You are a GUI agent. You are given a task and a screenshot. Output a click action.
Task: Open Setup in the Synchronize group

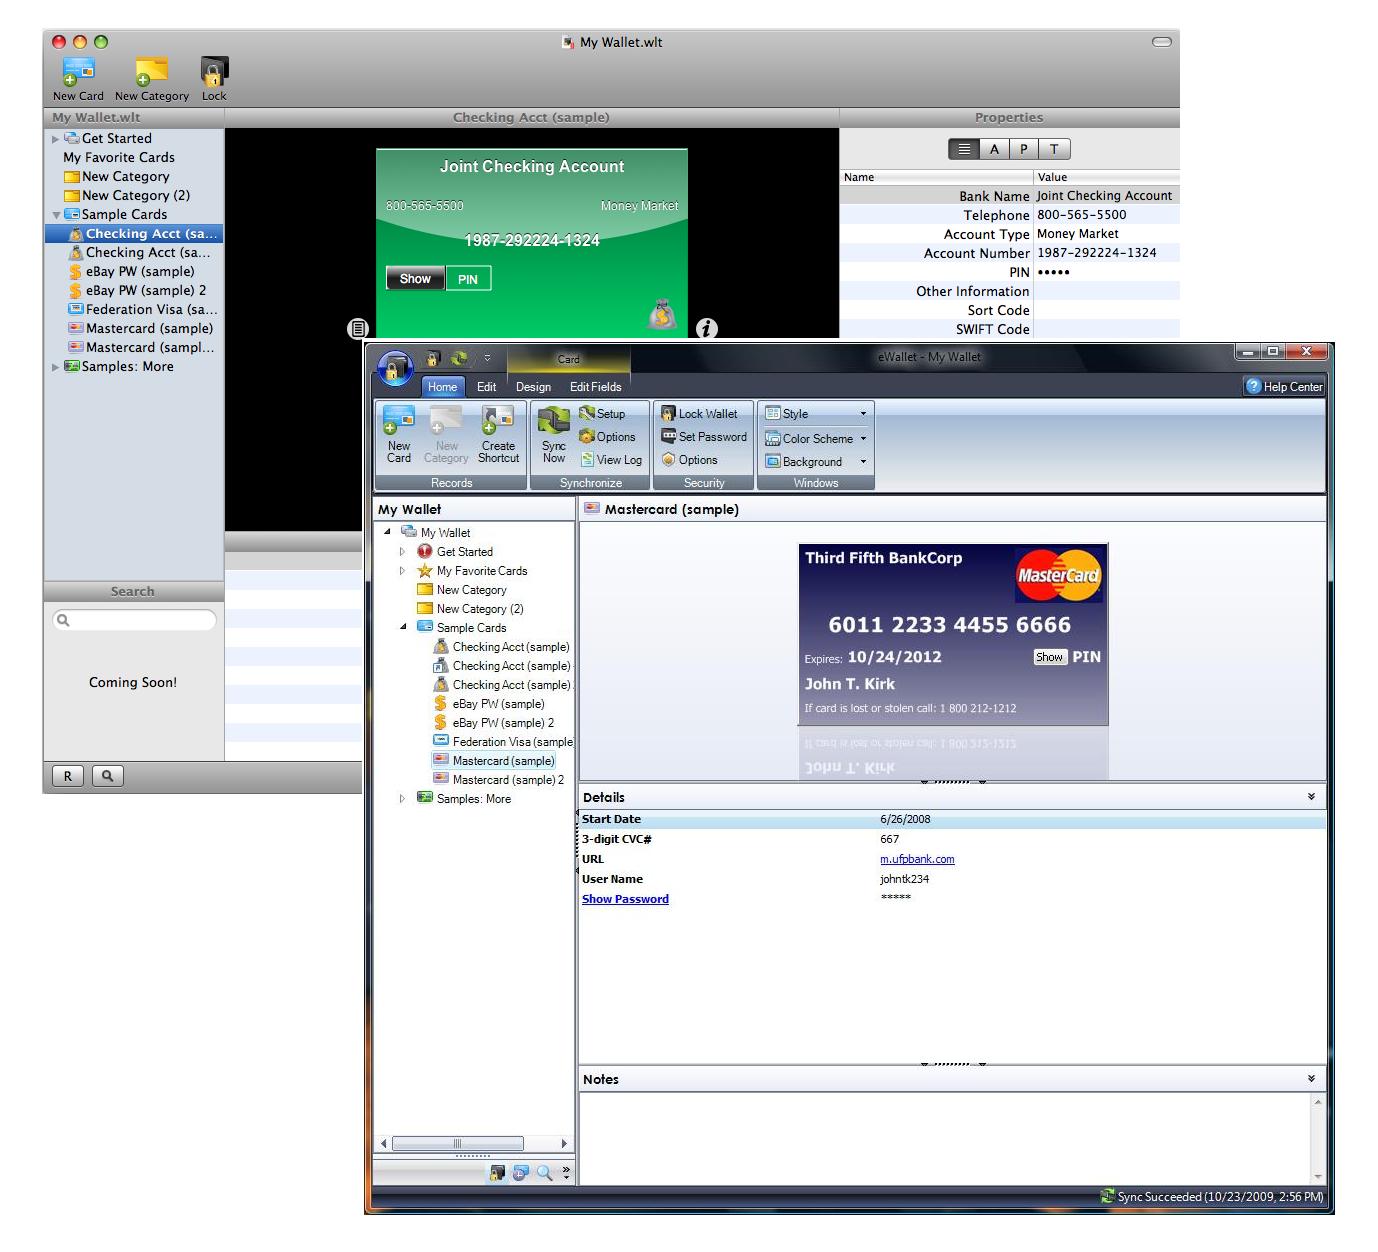602,413
